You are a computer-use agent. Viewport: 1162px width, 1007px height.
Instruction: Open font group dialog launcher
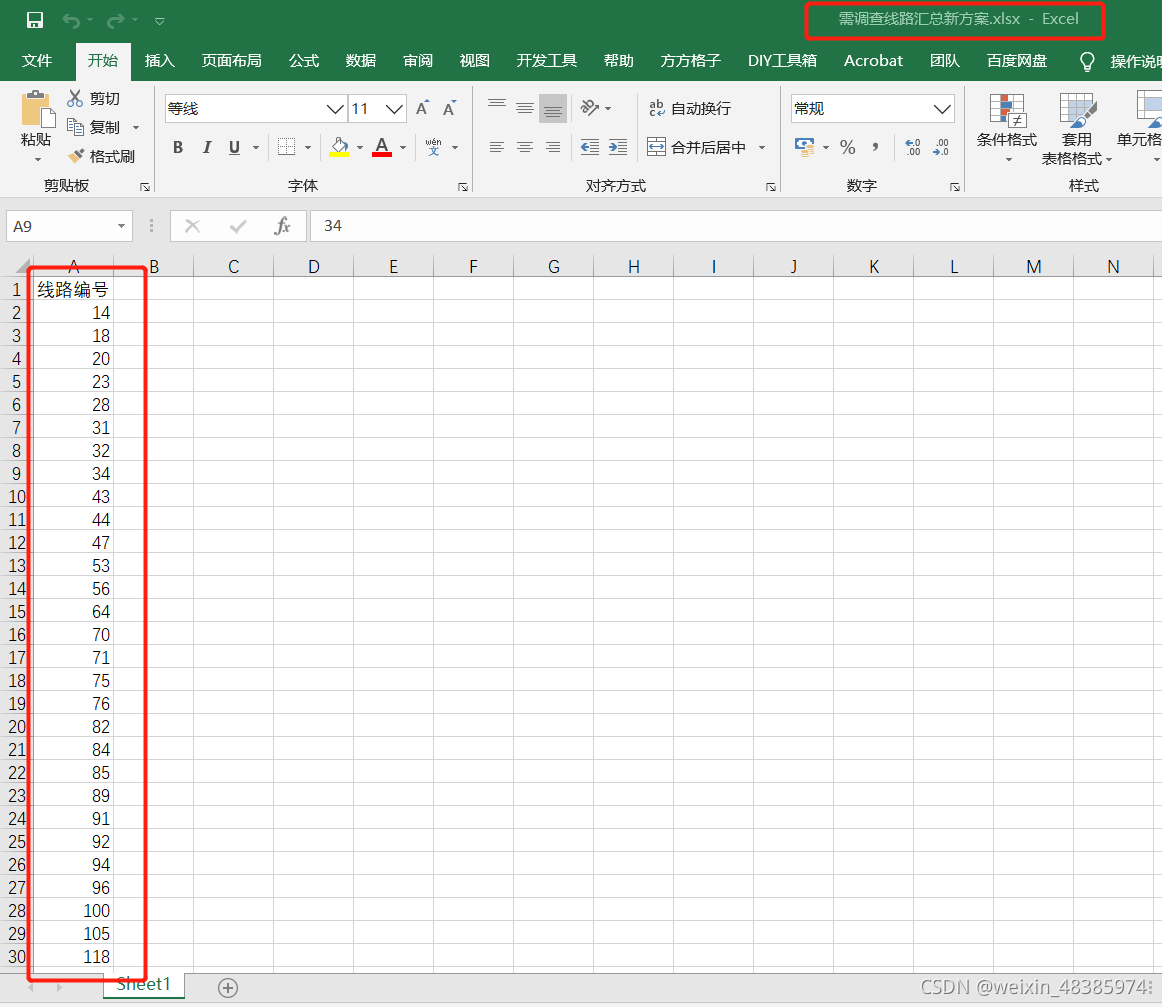(x=462, y=187)
